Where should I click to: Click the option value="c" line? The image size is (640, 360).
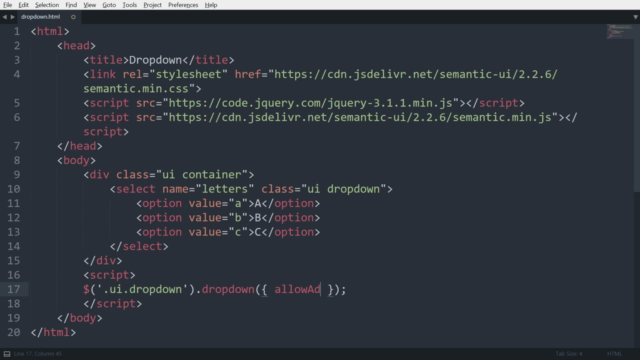tap(228, 232)
